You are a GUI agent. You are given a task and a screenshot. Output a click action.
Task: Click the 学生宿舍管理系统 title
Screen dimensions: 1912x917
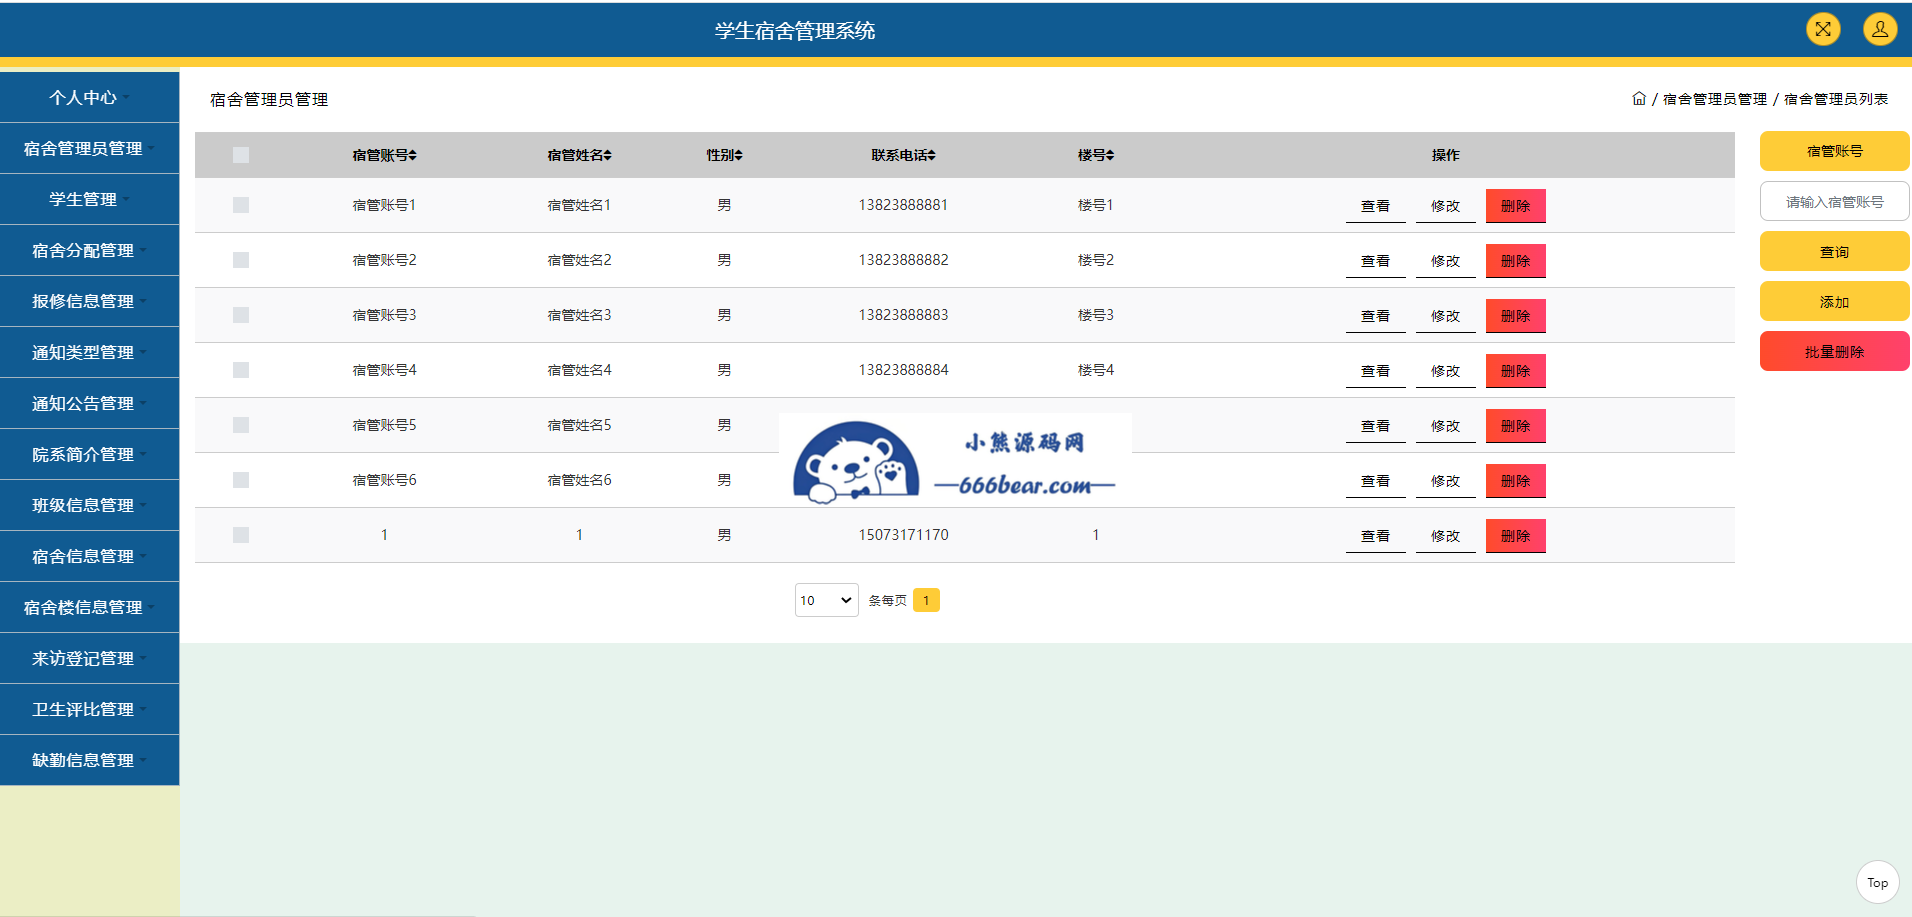coord(795,31)
